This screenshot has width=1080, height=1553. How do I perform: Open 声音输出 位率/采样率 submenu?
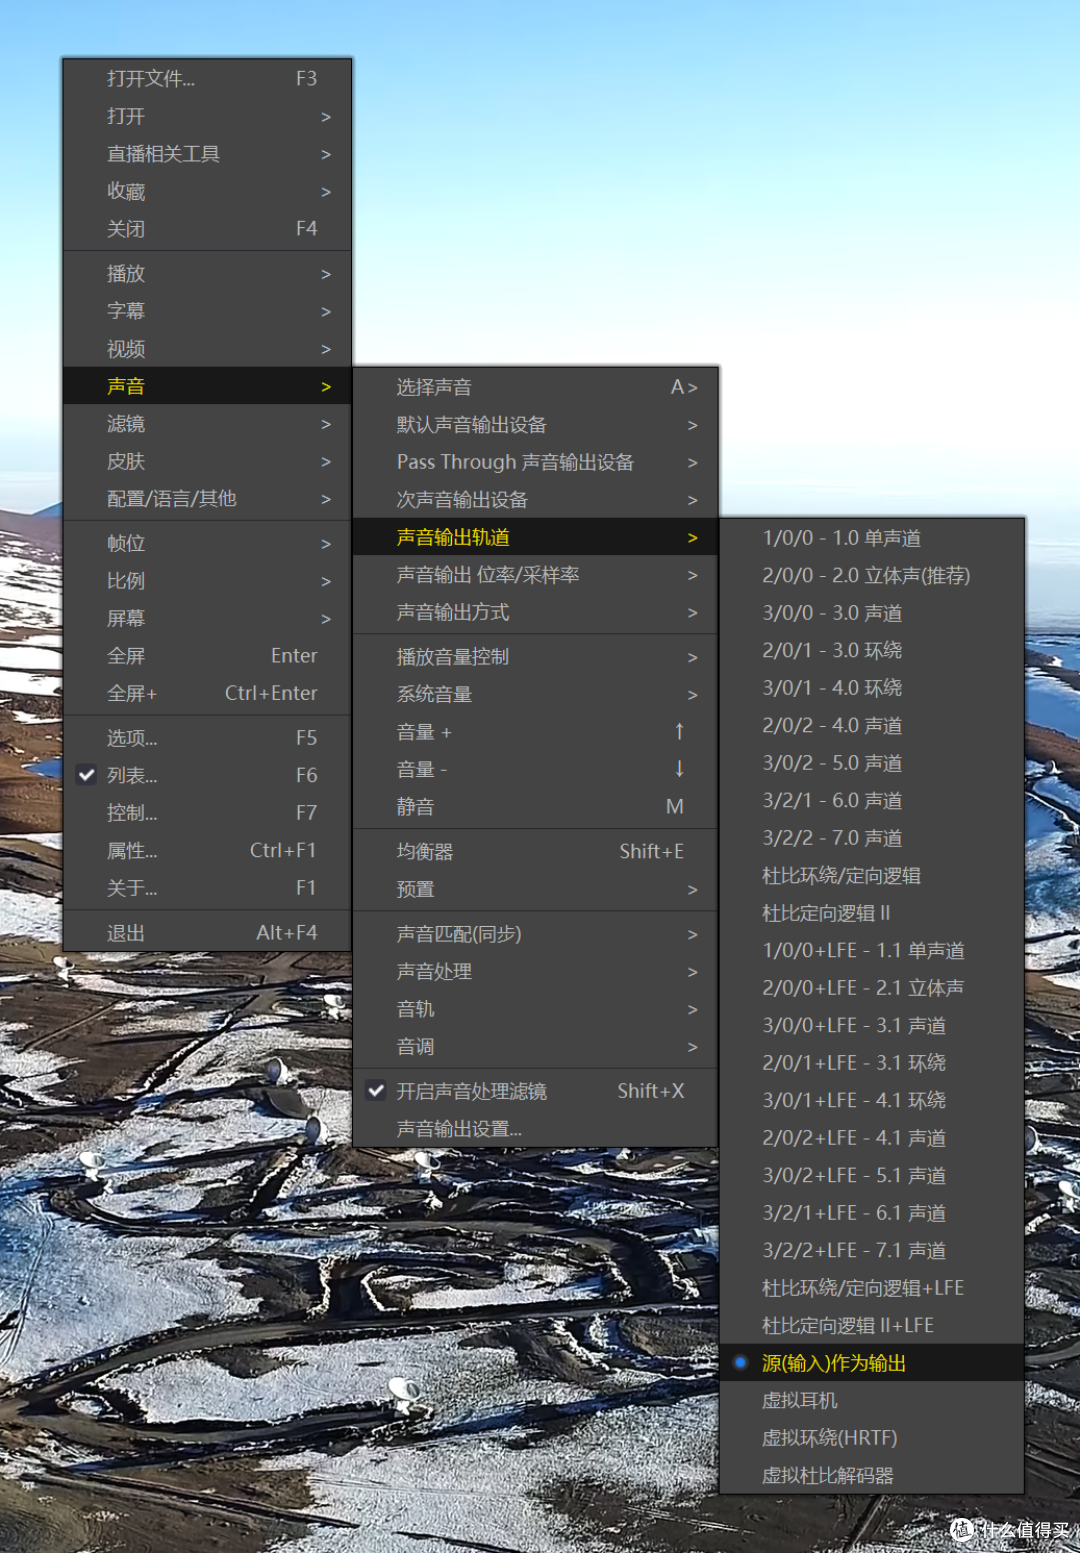point(535,575)
